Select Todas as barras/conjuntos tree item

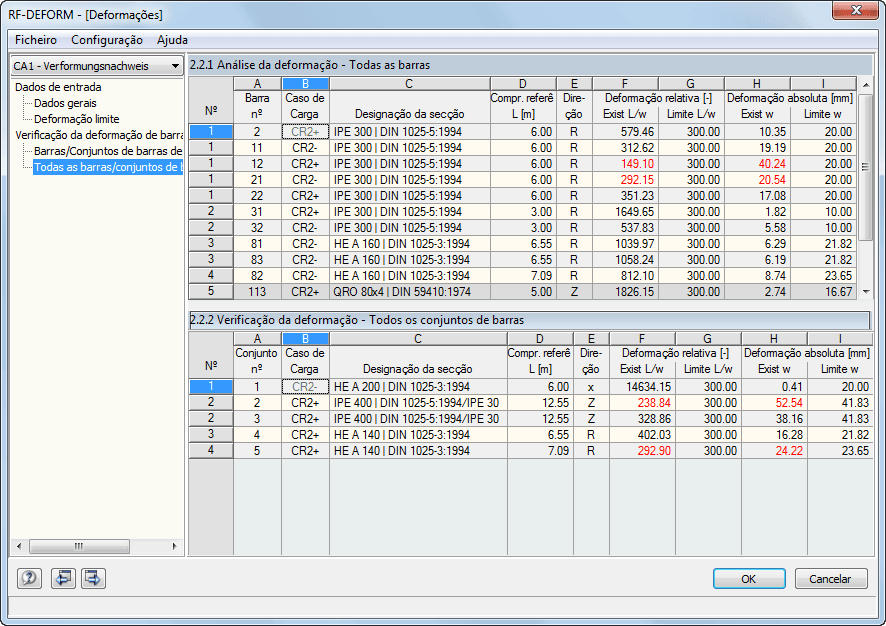[108, 167]
